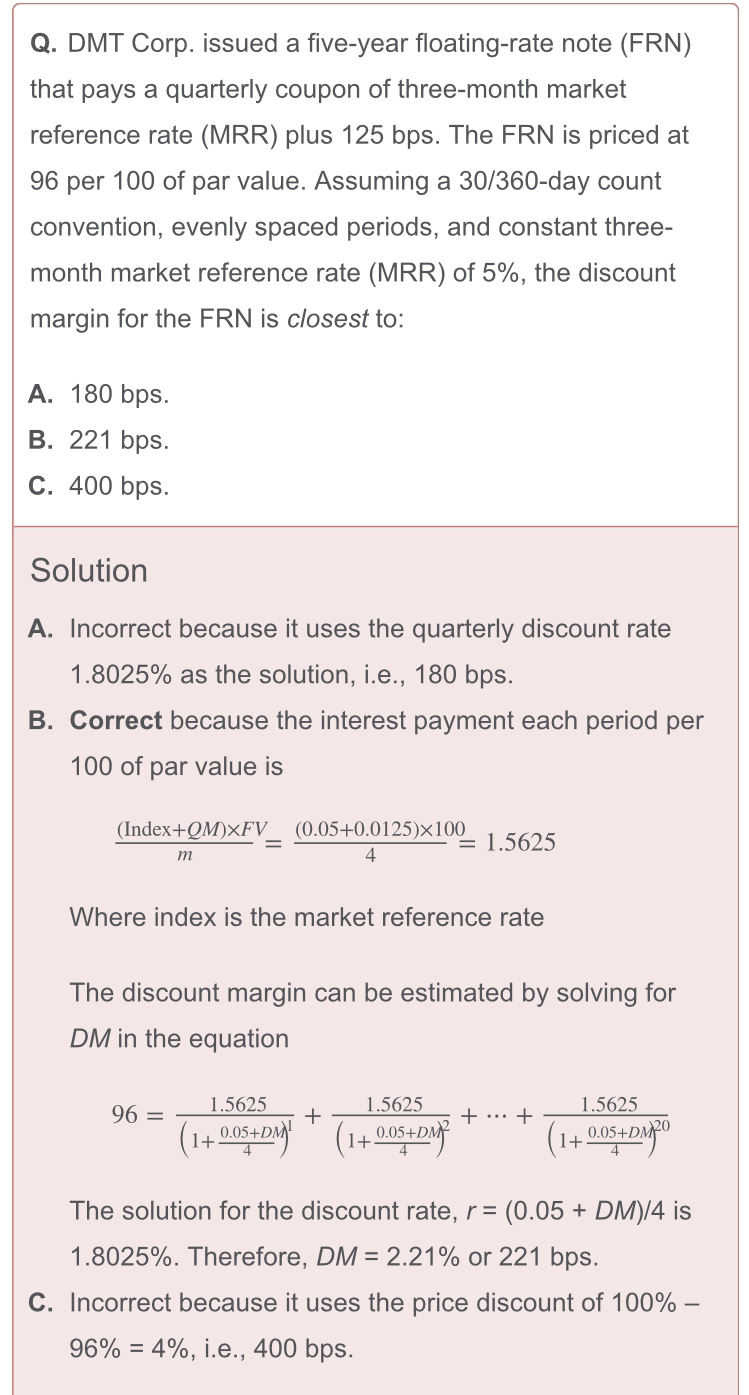Click the bold C. label in the solution
749x1395 pixels.
(41, 1303)
